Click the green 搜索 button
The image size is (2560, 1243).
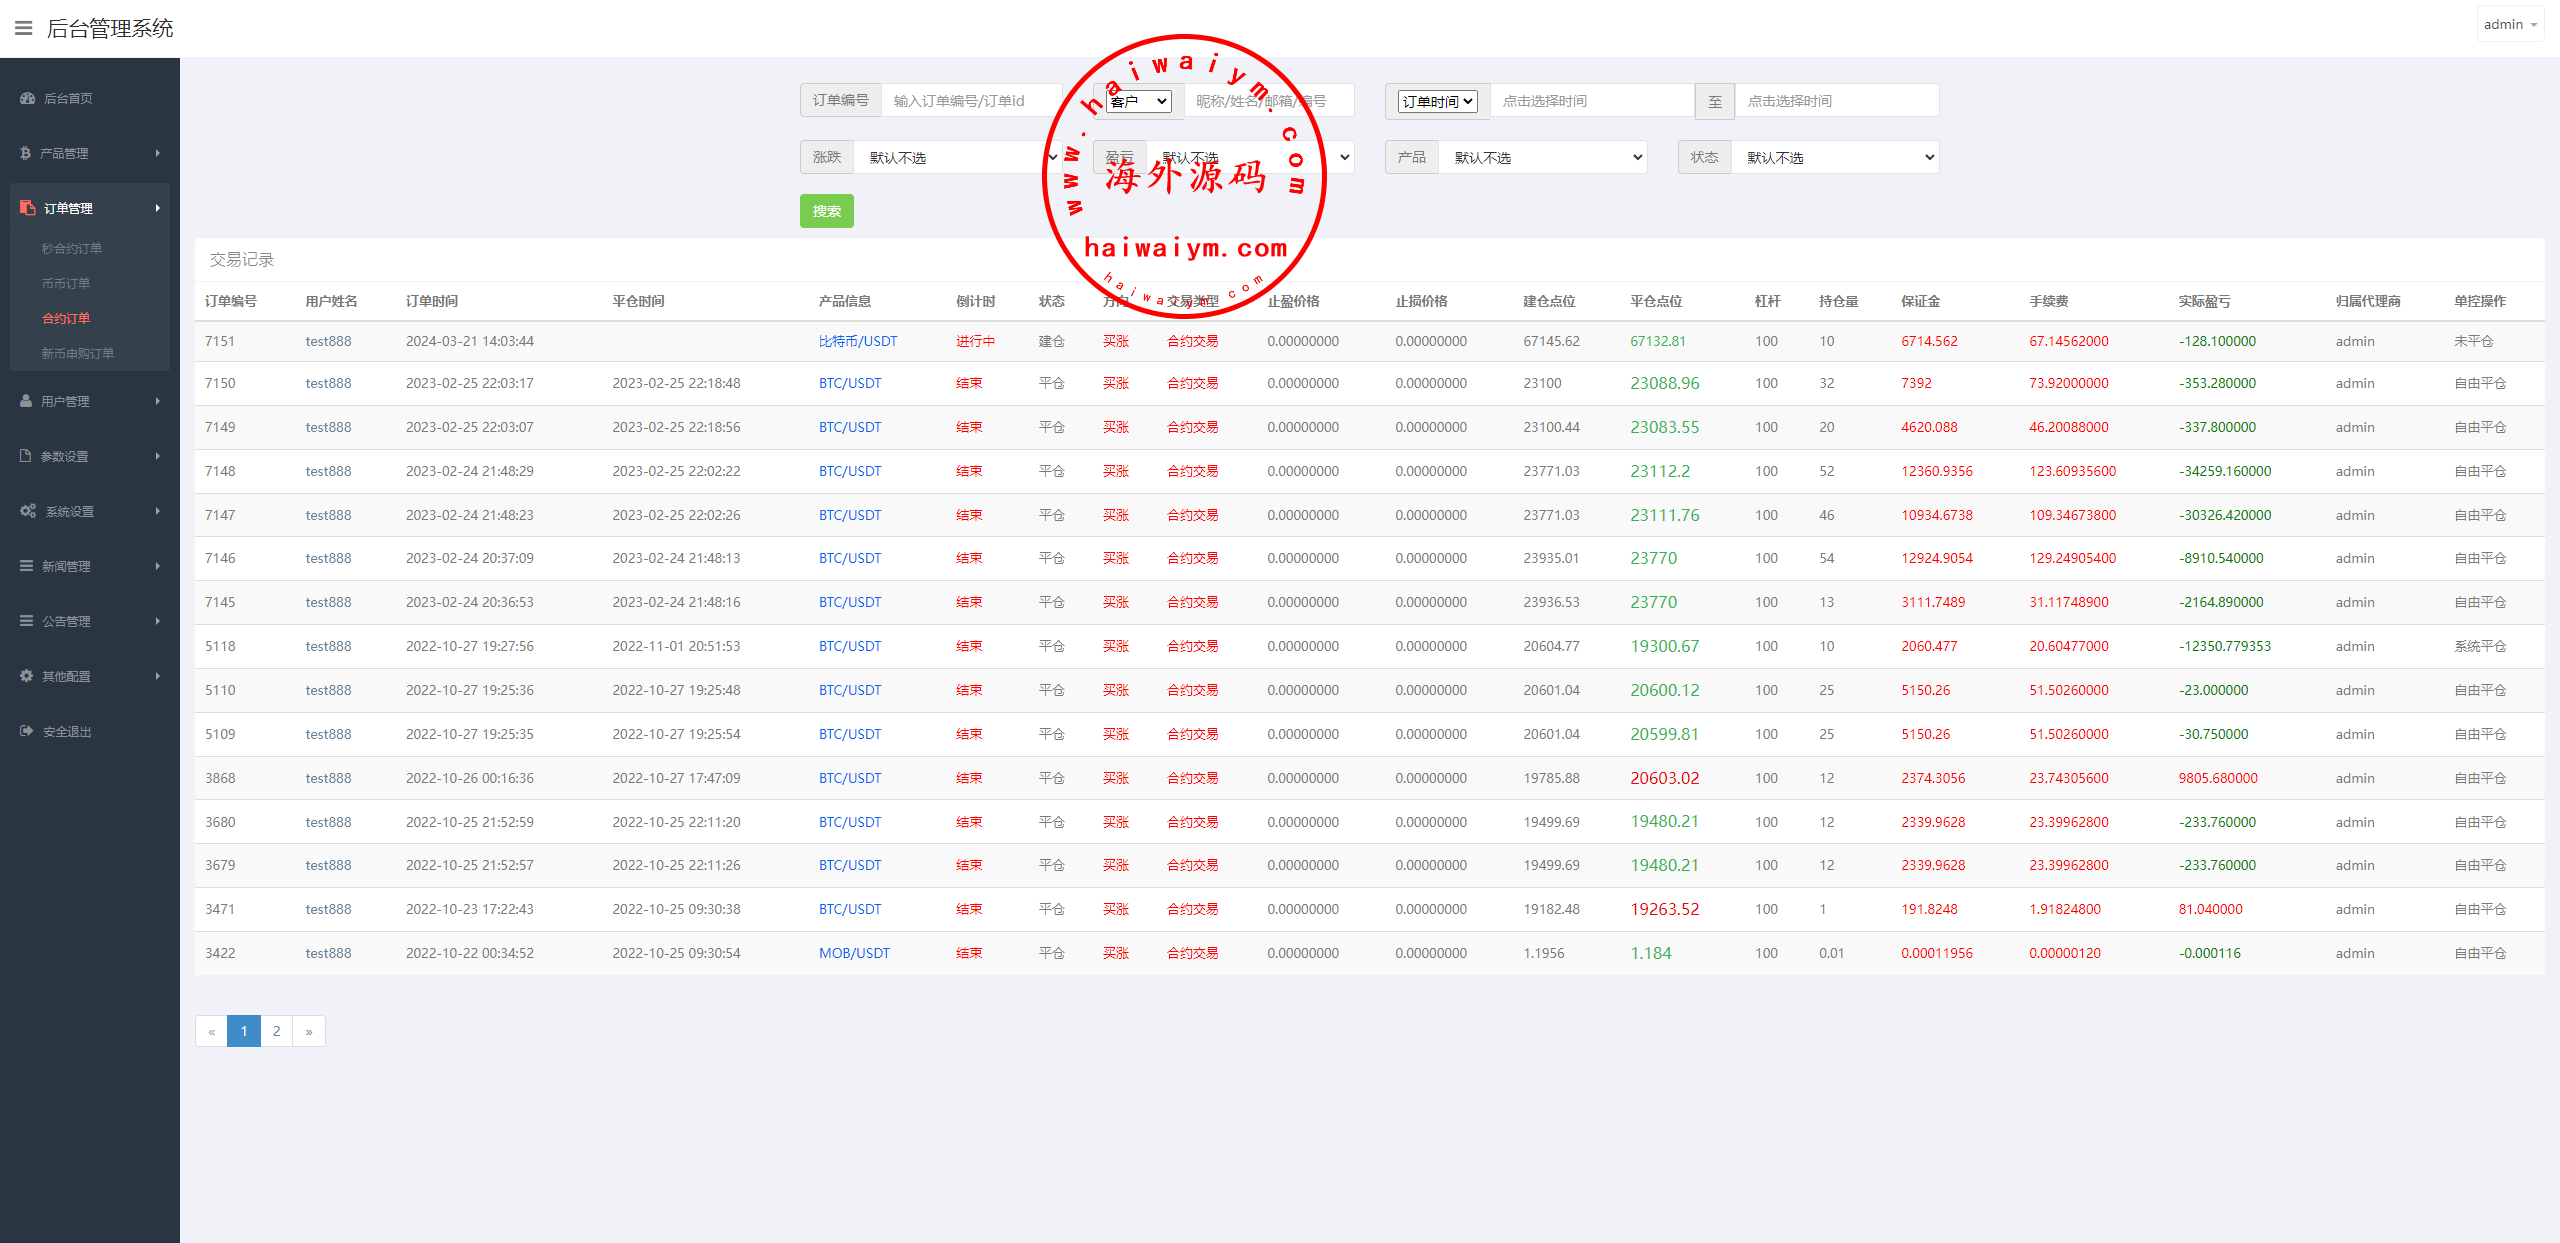click(x=826, y=211)
